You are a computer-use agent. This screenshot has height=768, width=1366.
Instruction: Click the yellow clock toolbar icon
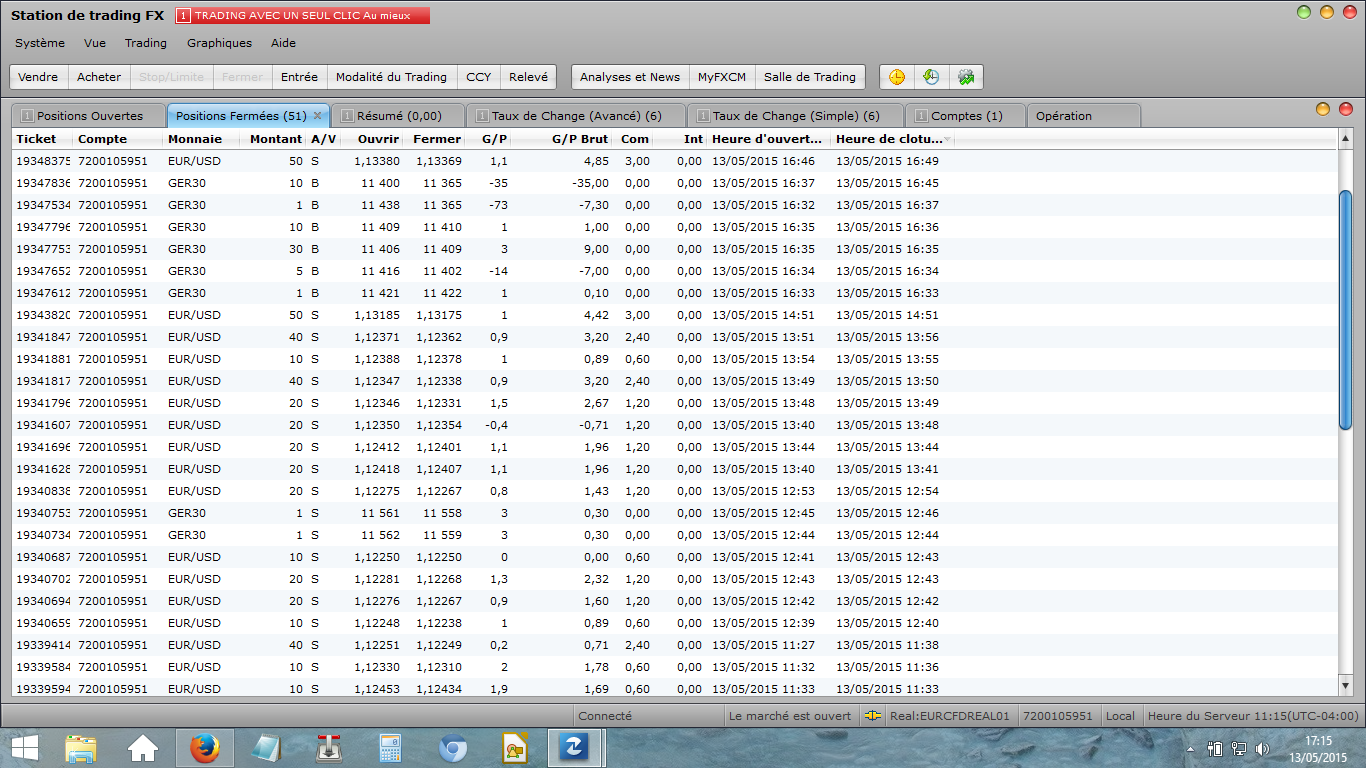pyautogui.click(x=897, y=77)
